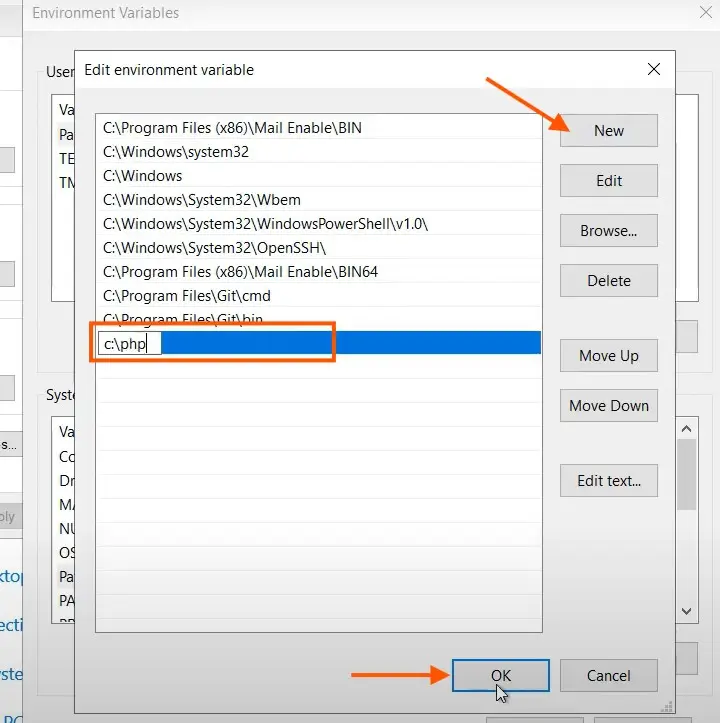Open the Edit text... view
720x723 pixels.
click(609, 480)
